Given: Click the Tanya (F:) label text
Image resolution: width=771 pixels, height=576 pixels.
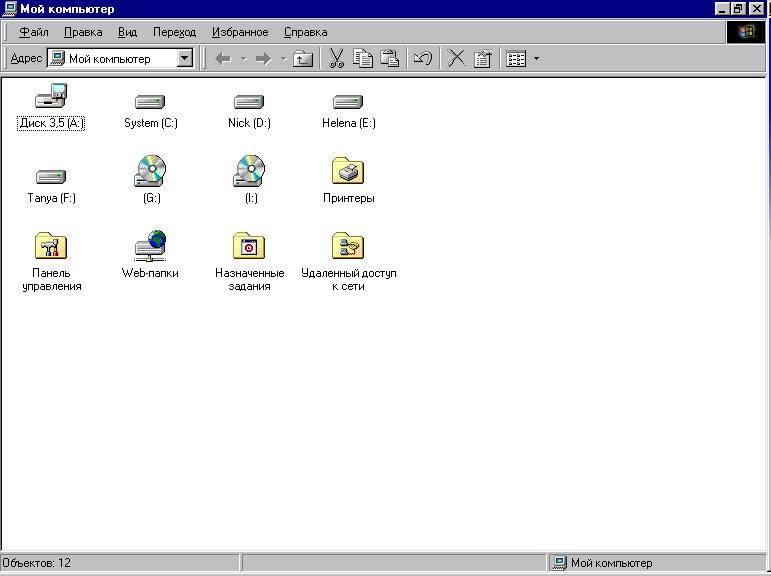Looking at the screenshot, I should pyautogui.click(x=51, y=198).
